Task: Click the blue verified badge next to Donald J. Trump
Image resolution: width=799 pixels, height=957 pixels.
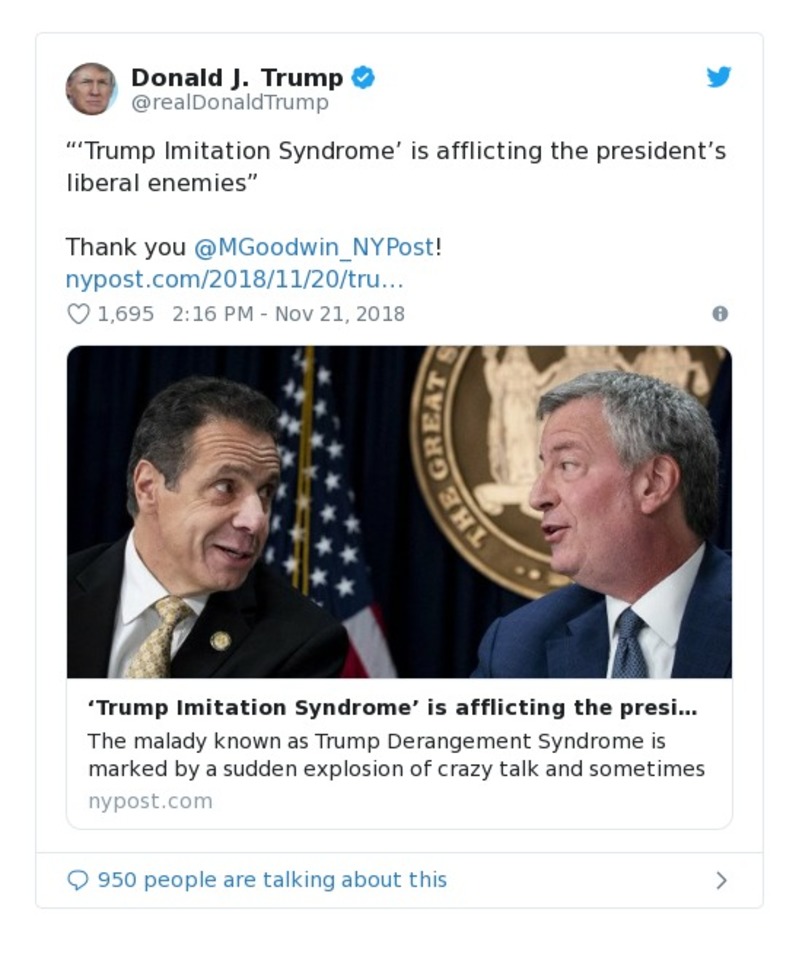Action: 365,77
